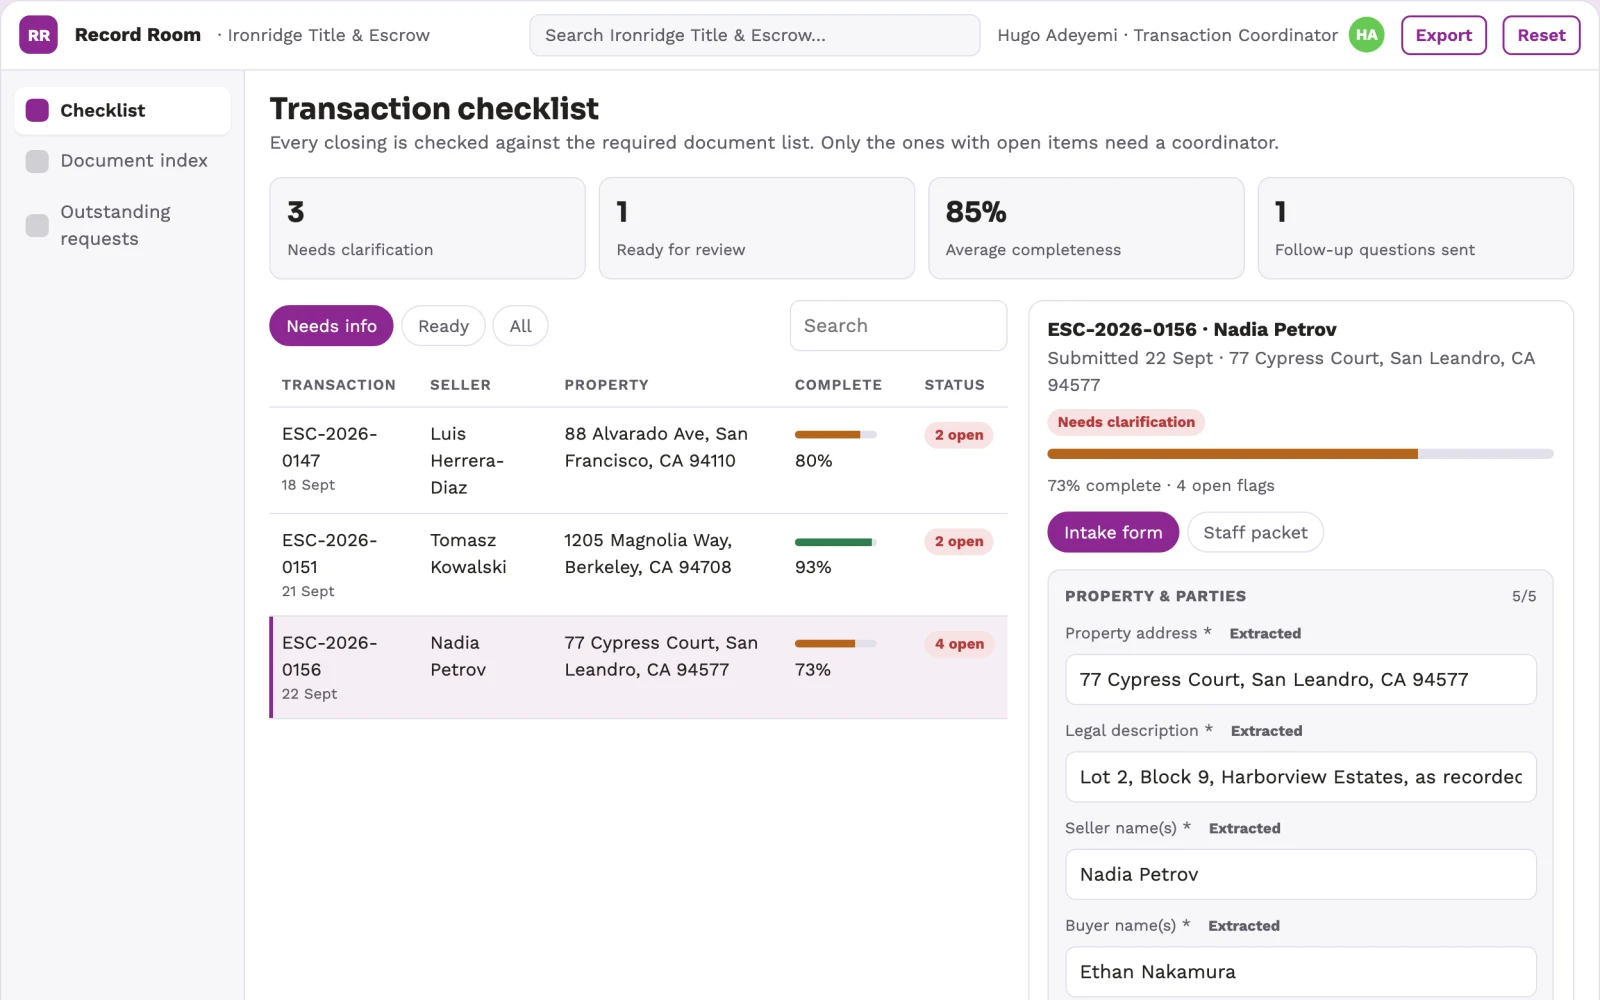Viewport: 1600px width, 1000px height.
Task: Click the RR Record Room logo icon
Action: click(38, 35)
